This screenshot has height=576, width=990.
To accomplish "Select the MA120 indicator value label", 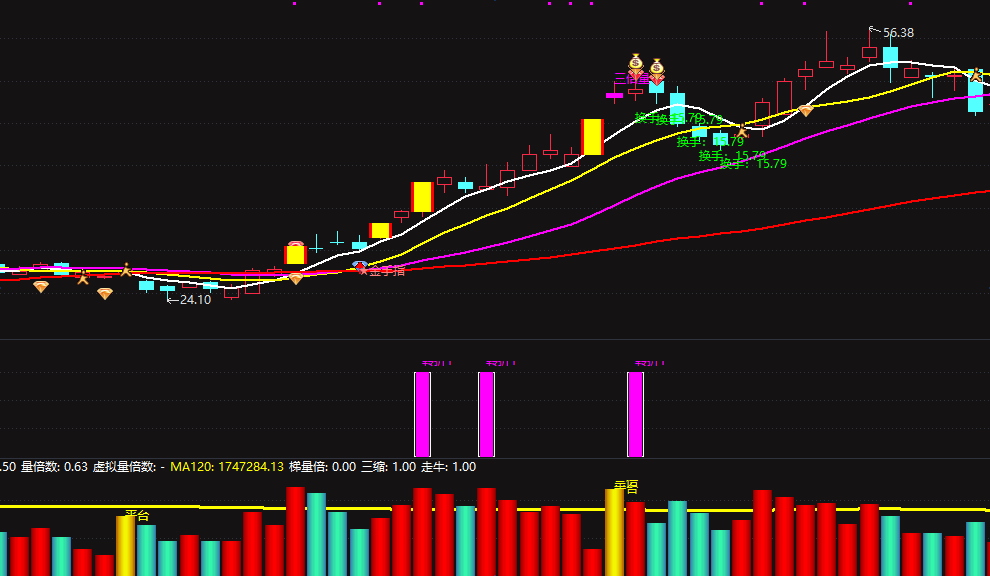I will point(227,467).
